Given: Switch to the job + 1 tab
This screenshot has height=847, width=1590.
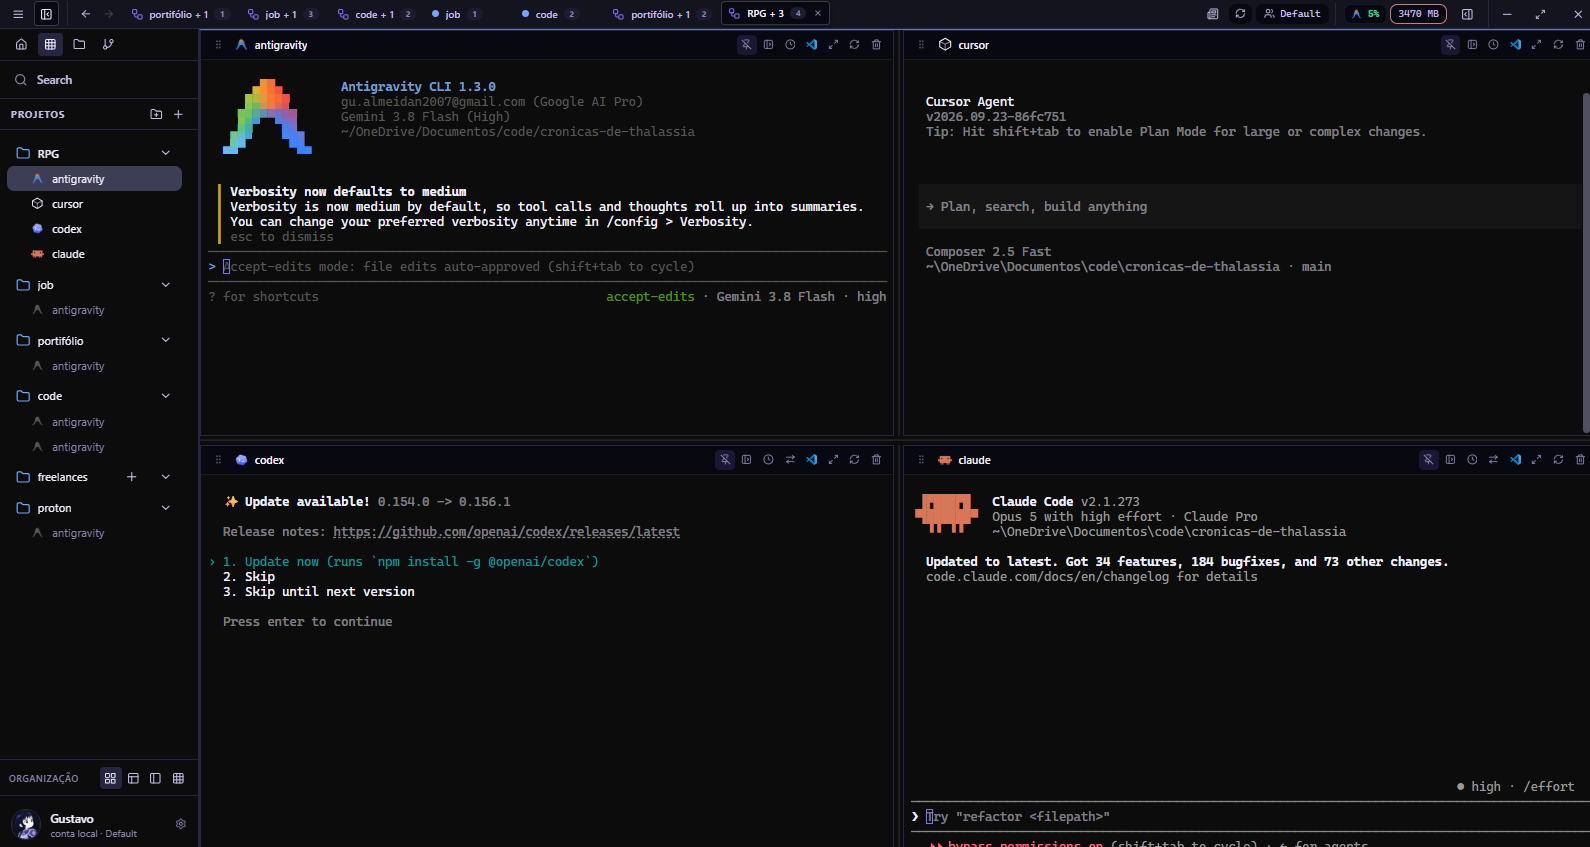Looking at the screenshot, I should coord(282,14).
